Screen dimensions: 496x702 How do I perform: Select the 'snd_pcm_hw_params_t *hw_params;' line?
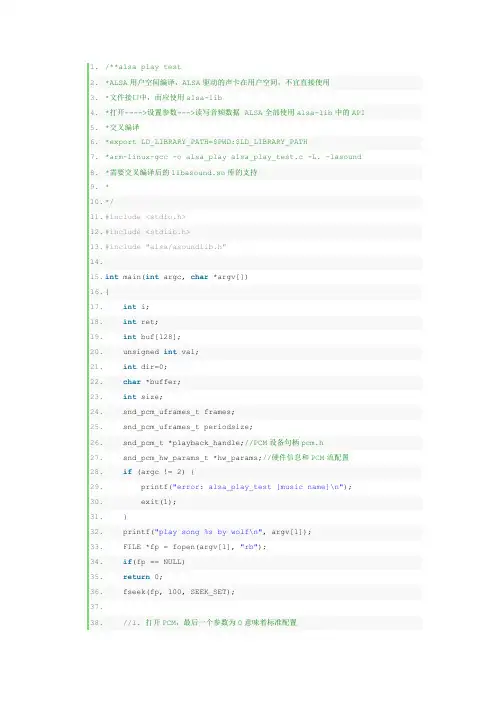coord(236,457)
